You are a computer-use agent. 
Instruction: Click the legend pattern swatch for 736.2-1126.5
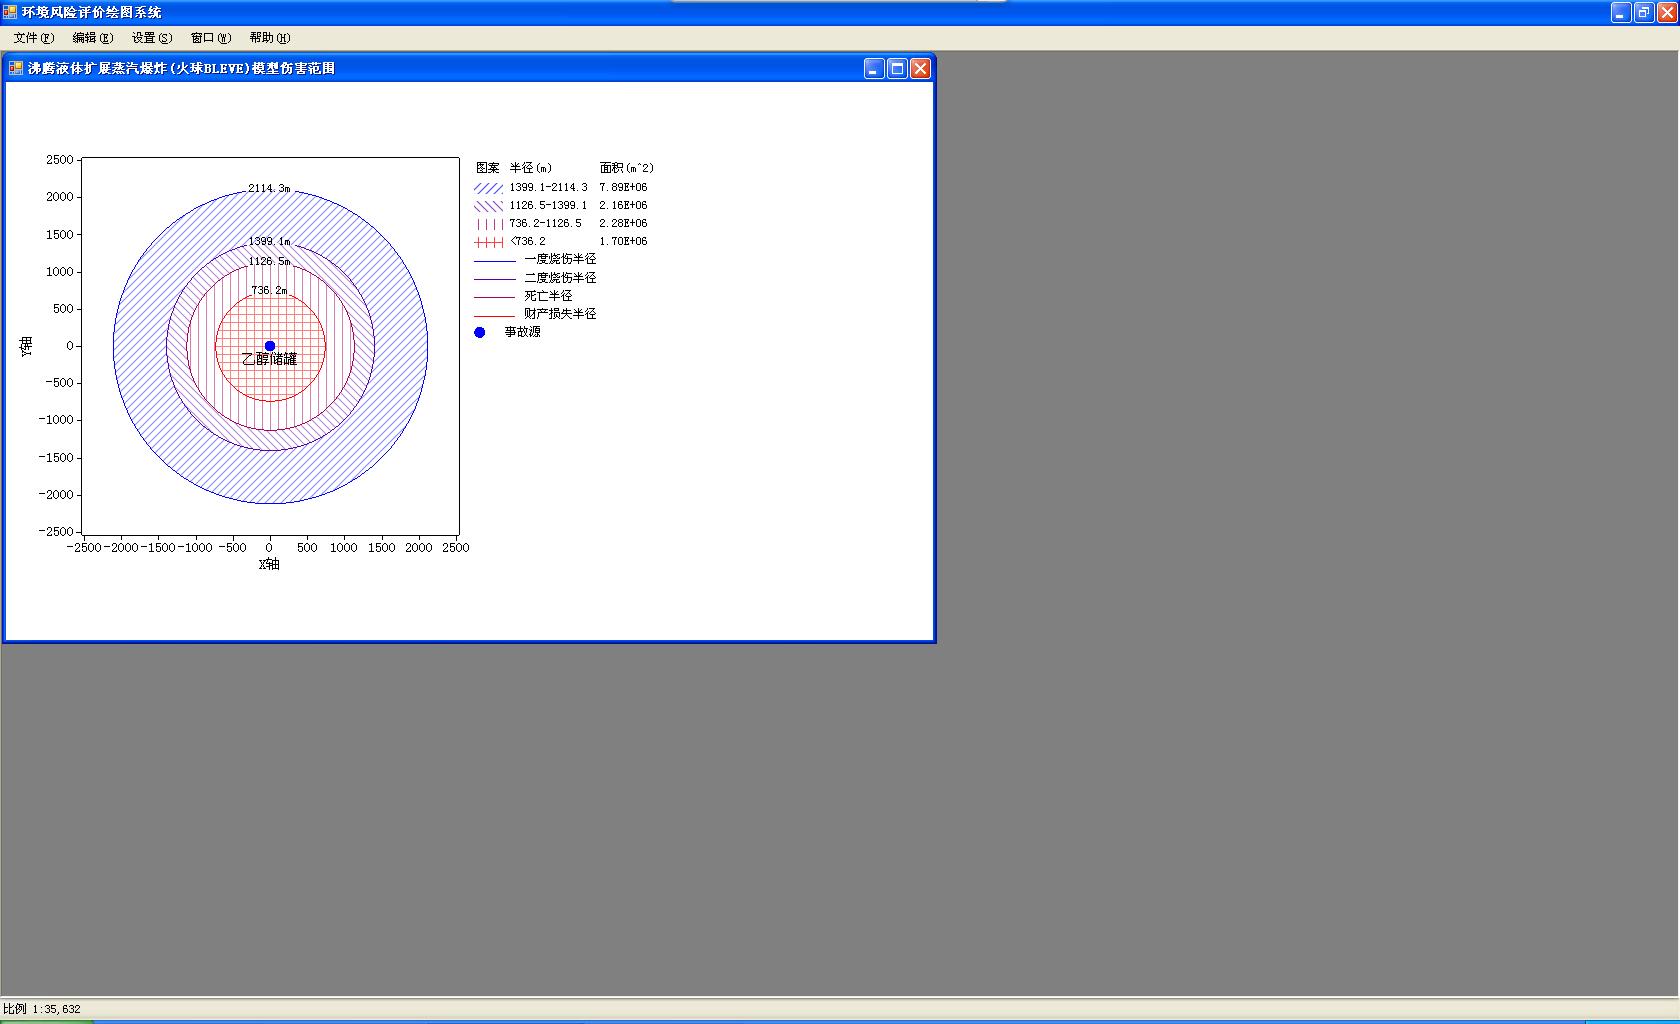tap(488, 224)
